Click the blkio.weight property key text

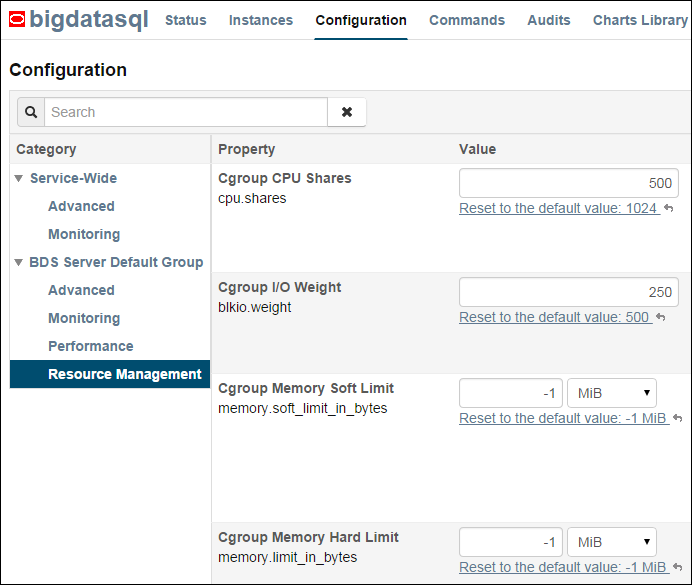click(x=255, y=307)
